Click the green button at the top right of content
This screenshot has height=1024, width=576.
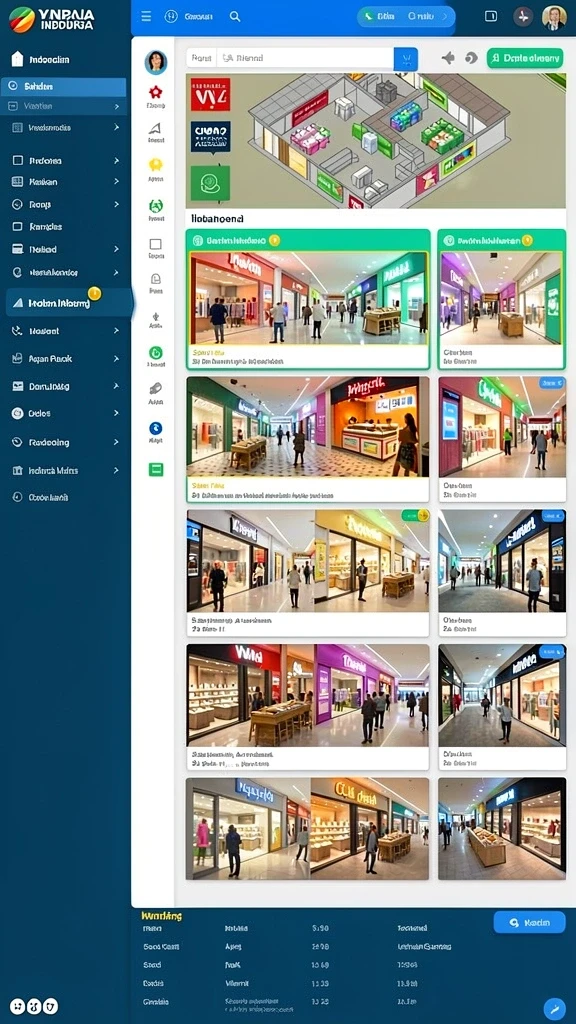[524, 58]
